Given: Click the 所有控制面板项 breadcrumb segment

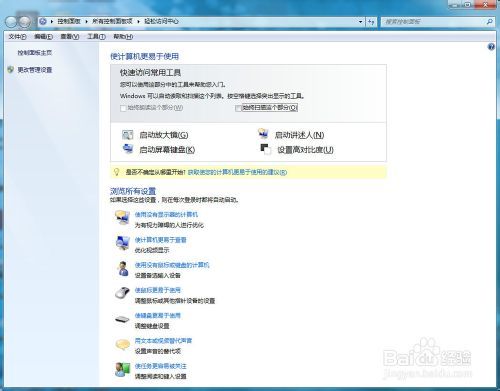Looking at the screenshot, I should [x=112, y=21].
